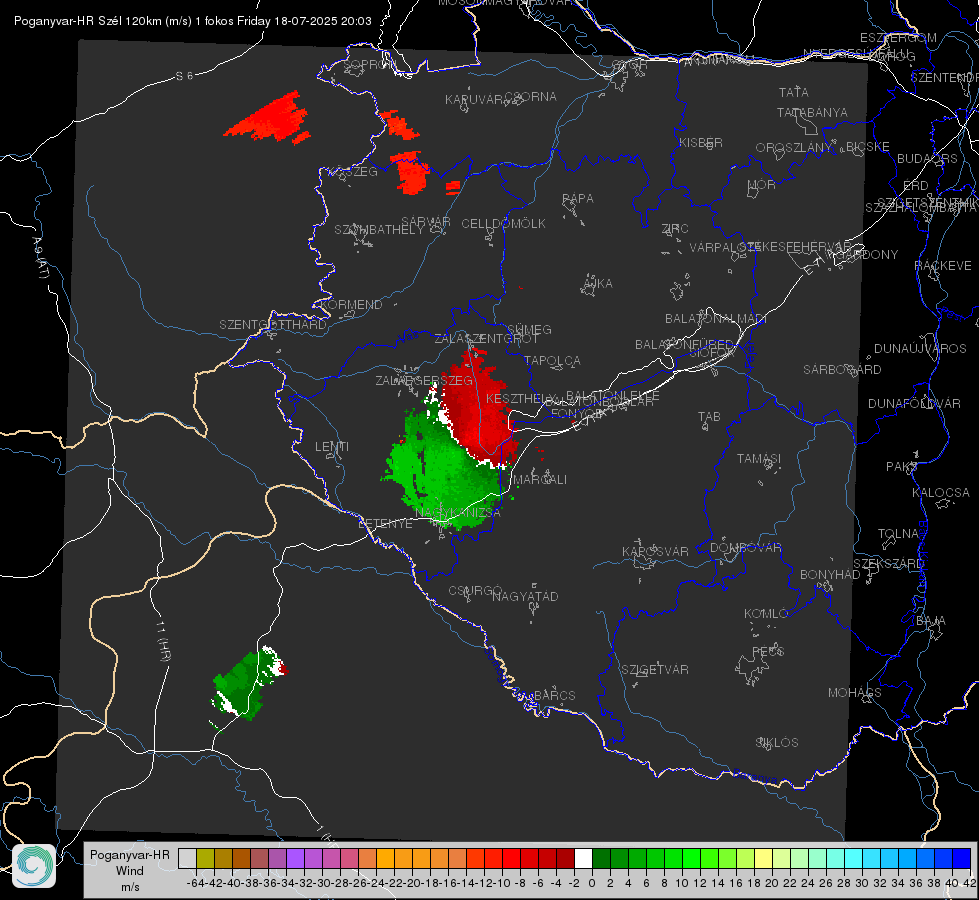Select the white swatch in the wind legend
The height and width of the screenshot is (900, 979).
click(583, 859)
